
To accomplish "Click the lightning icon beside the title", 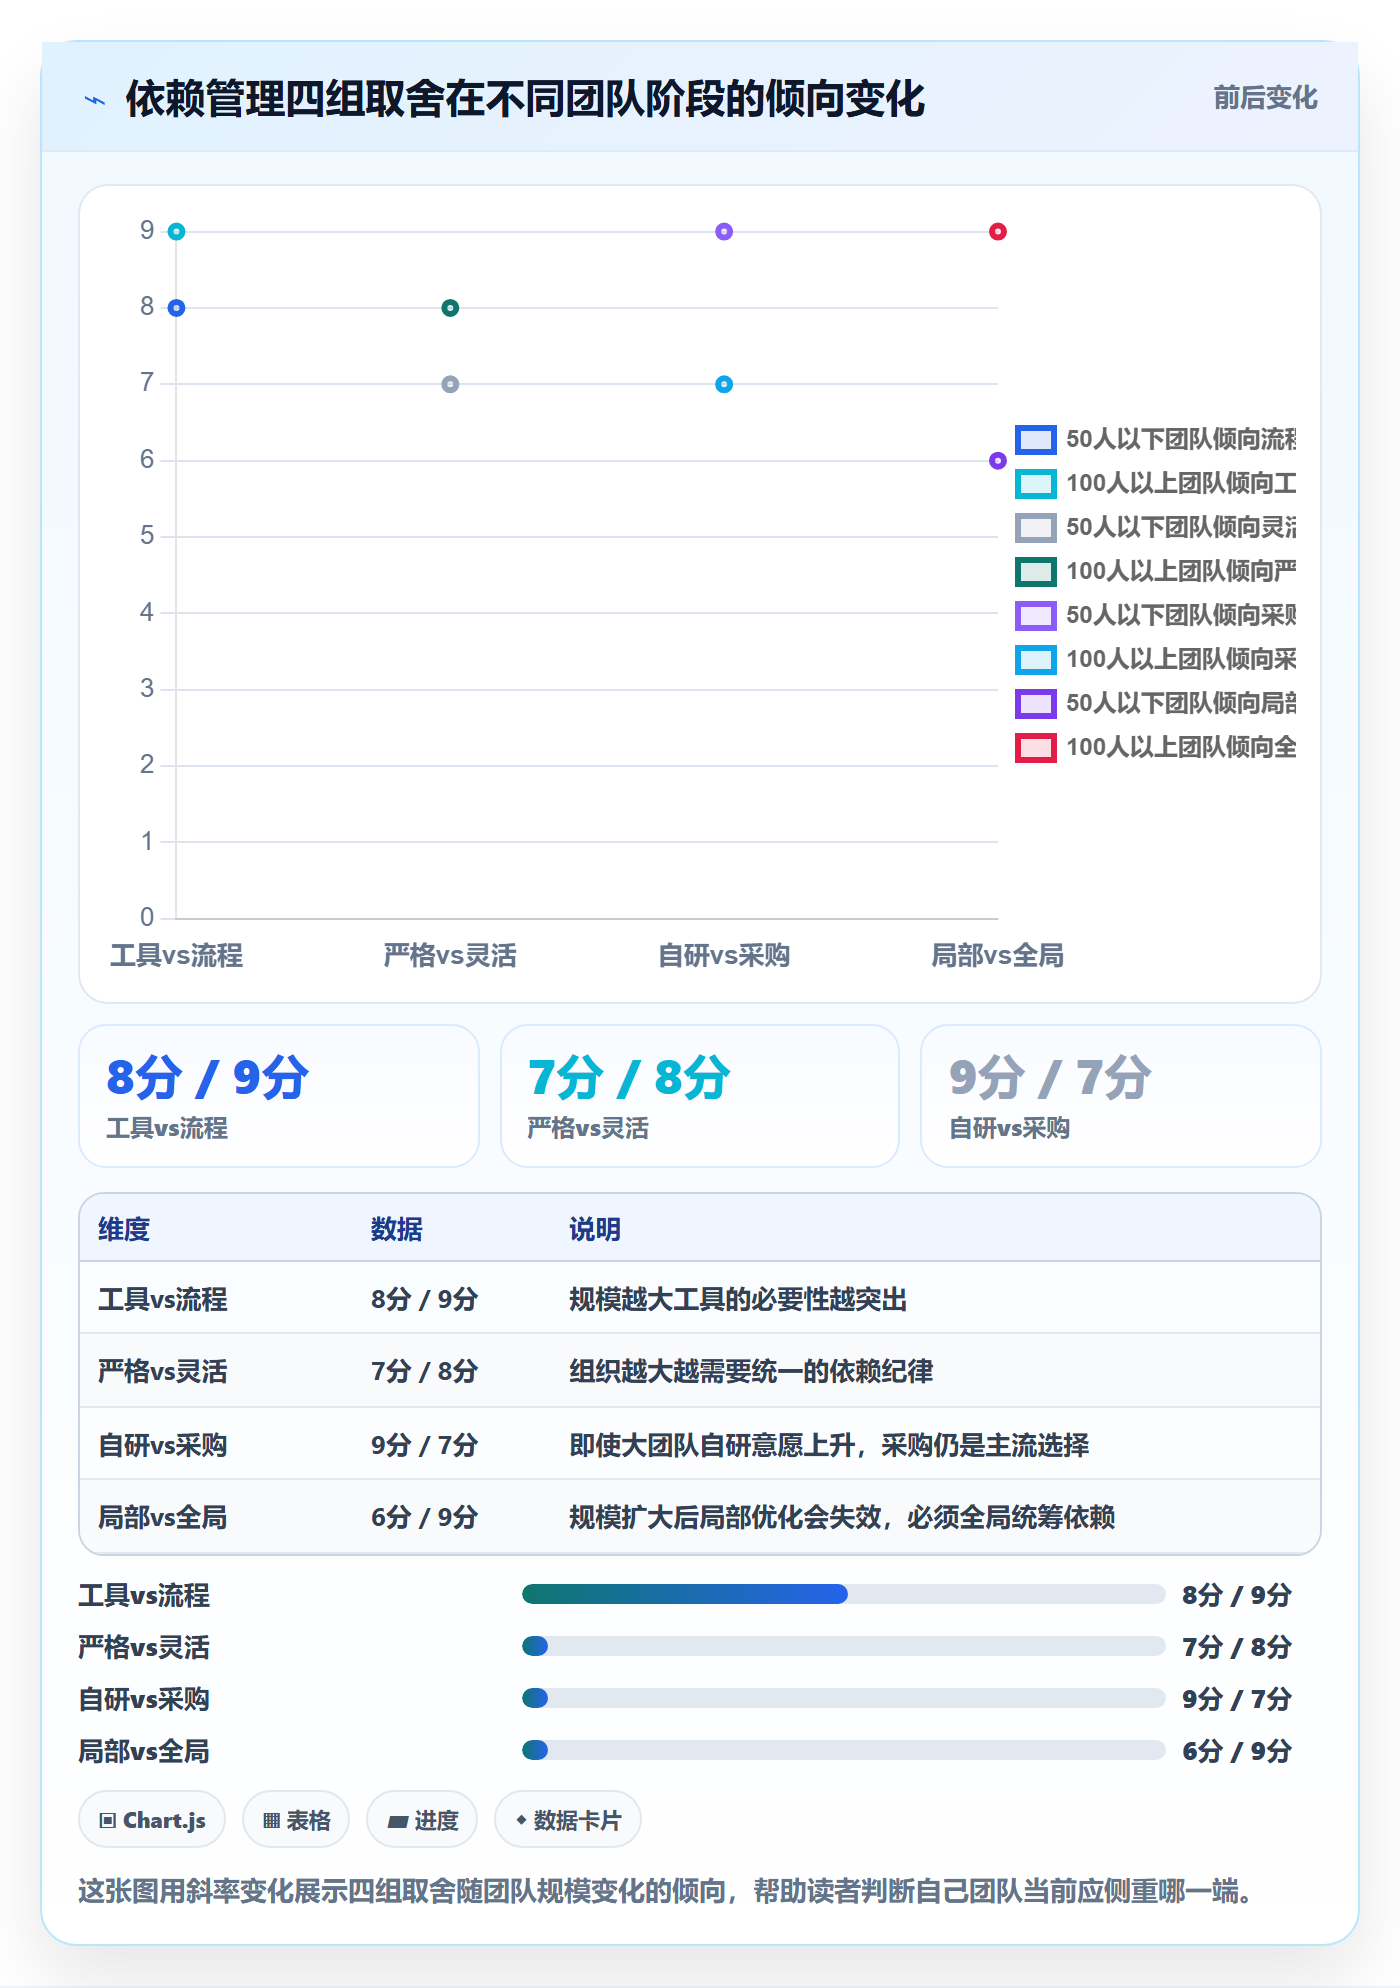I will point(95,100).
